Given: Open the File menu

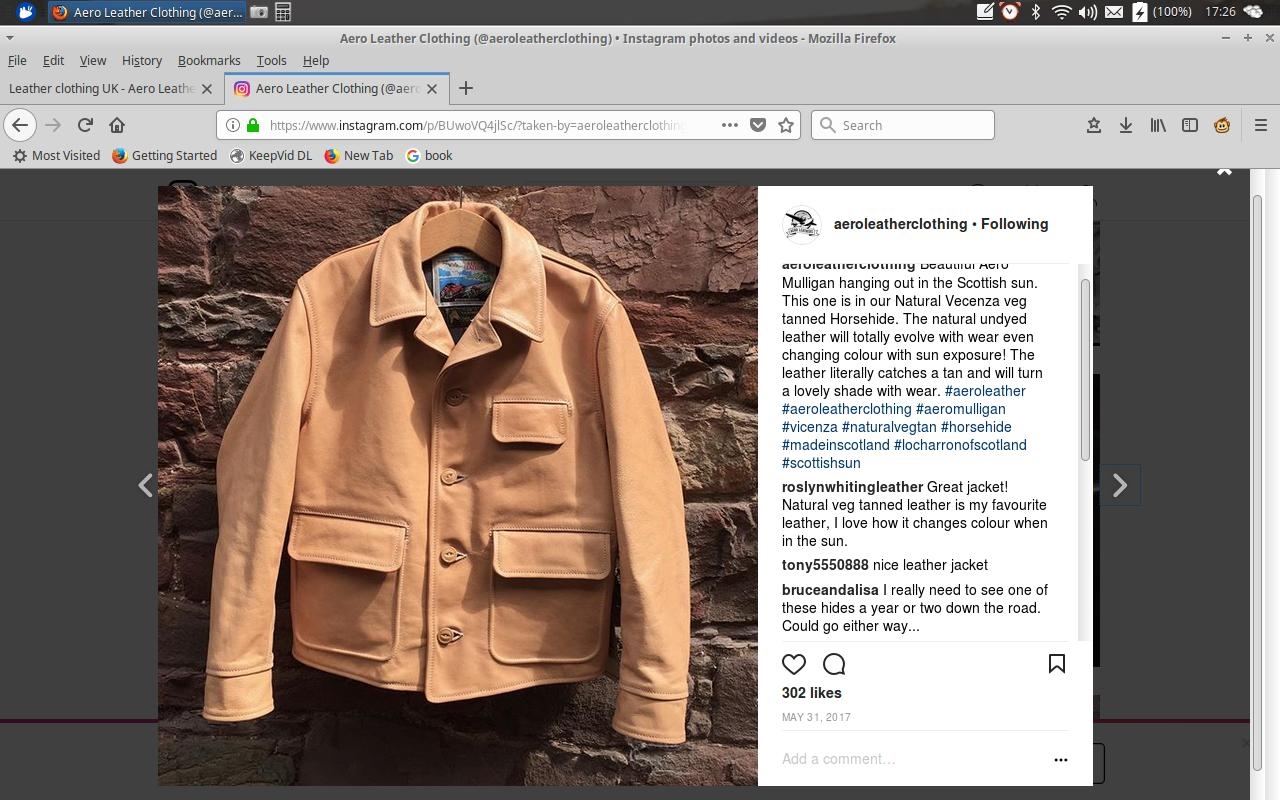Looking at the screenshot, I should point(17,60).
